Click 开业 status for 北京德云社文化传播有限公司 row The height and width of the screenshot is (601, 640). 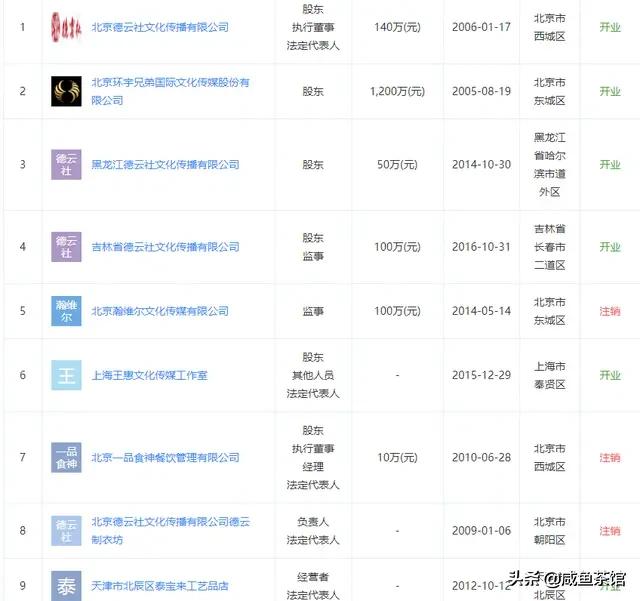(x=610, y=27)
